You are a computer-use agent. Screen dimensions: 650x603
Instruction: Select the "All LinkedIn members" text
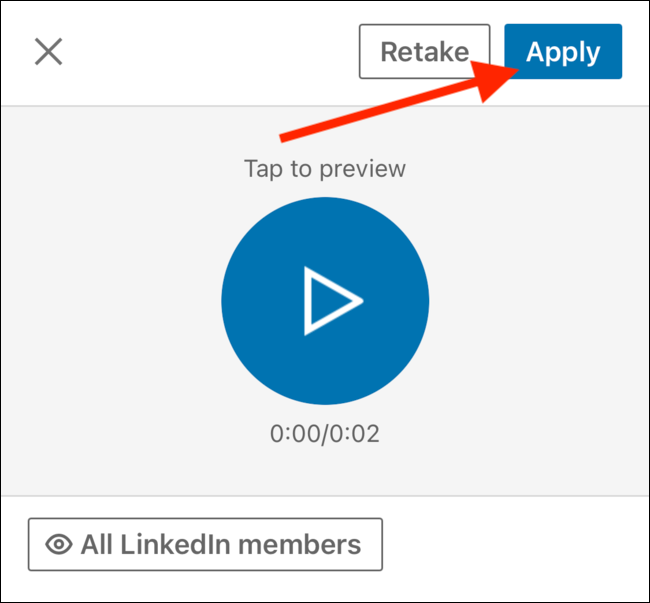click(x=220, y=545)
